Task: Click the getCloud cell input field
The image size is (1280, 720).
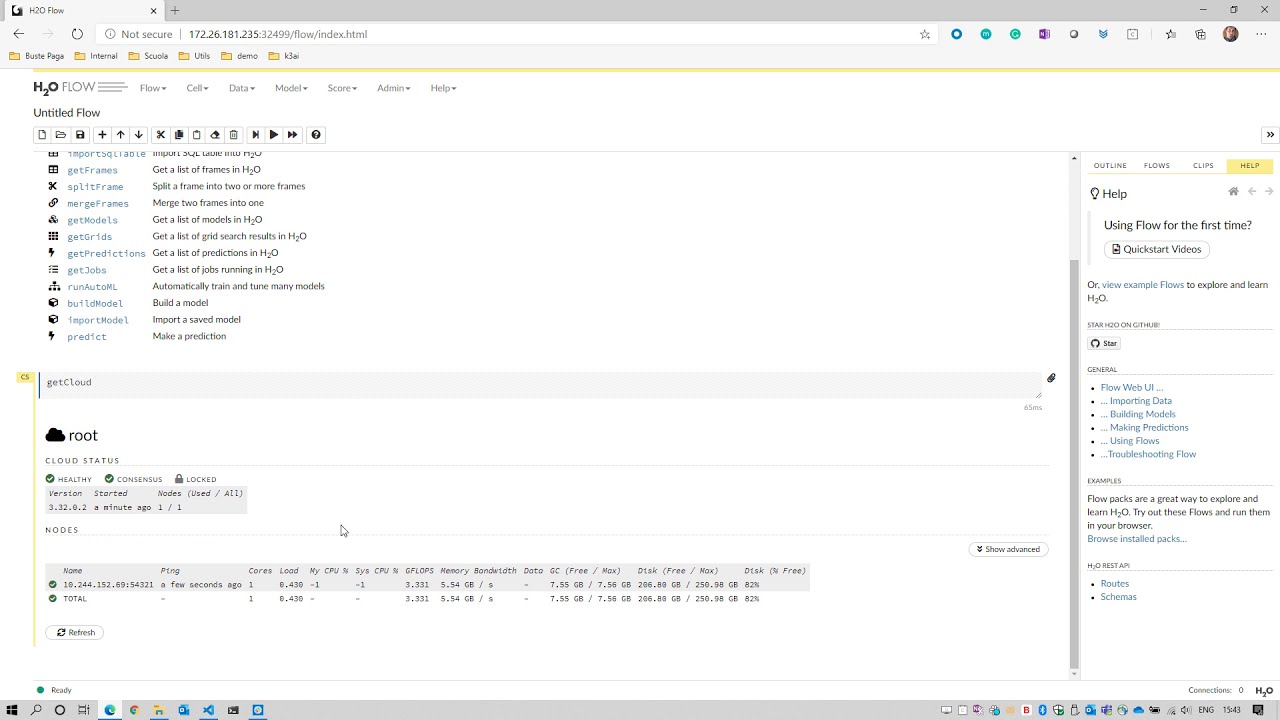Action: (x=540, y=384)
